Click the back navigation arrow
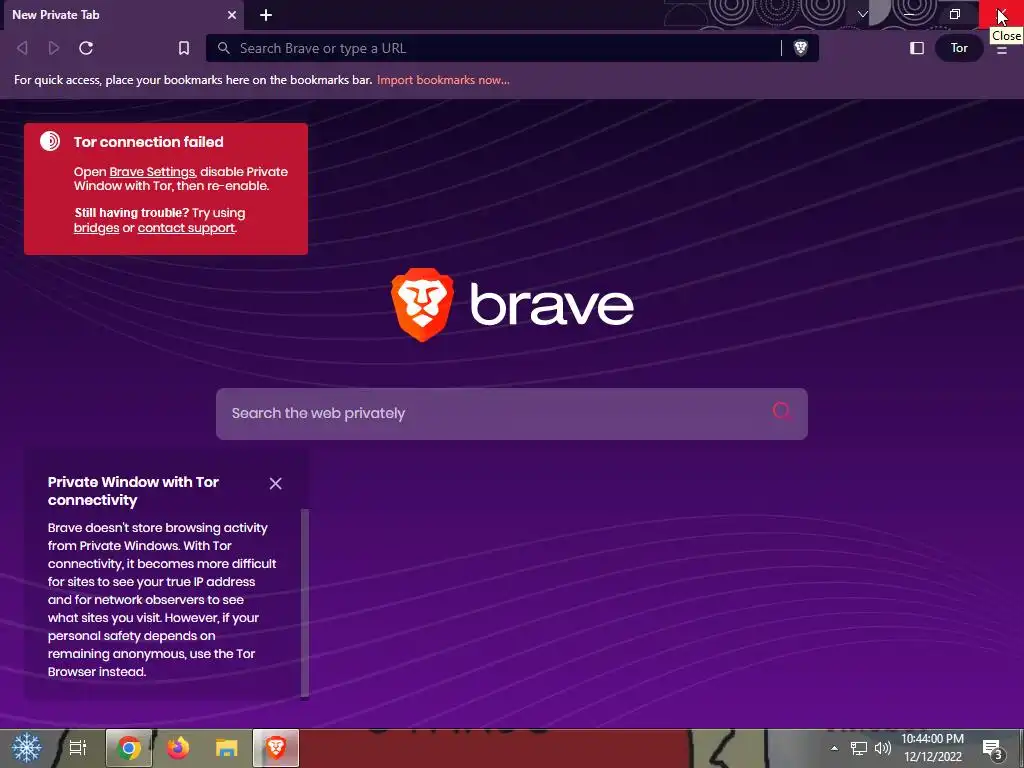The height and width of the screenshot is (768, 1024). click(22, 48)
